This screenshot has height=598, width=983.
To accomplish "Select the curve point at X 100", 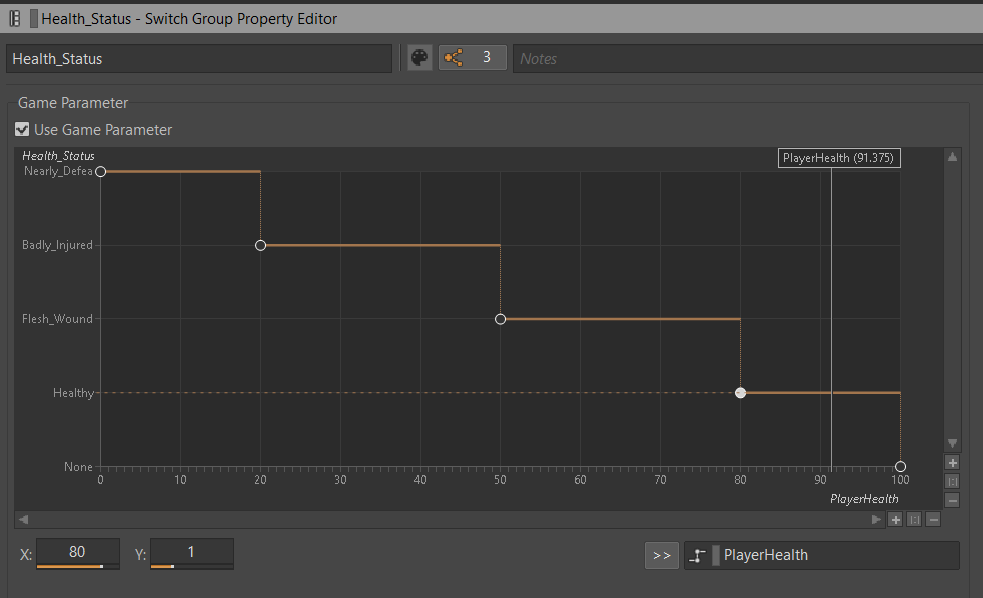I will [x=900, y=466].
